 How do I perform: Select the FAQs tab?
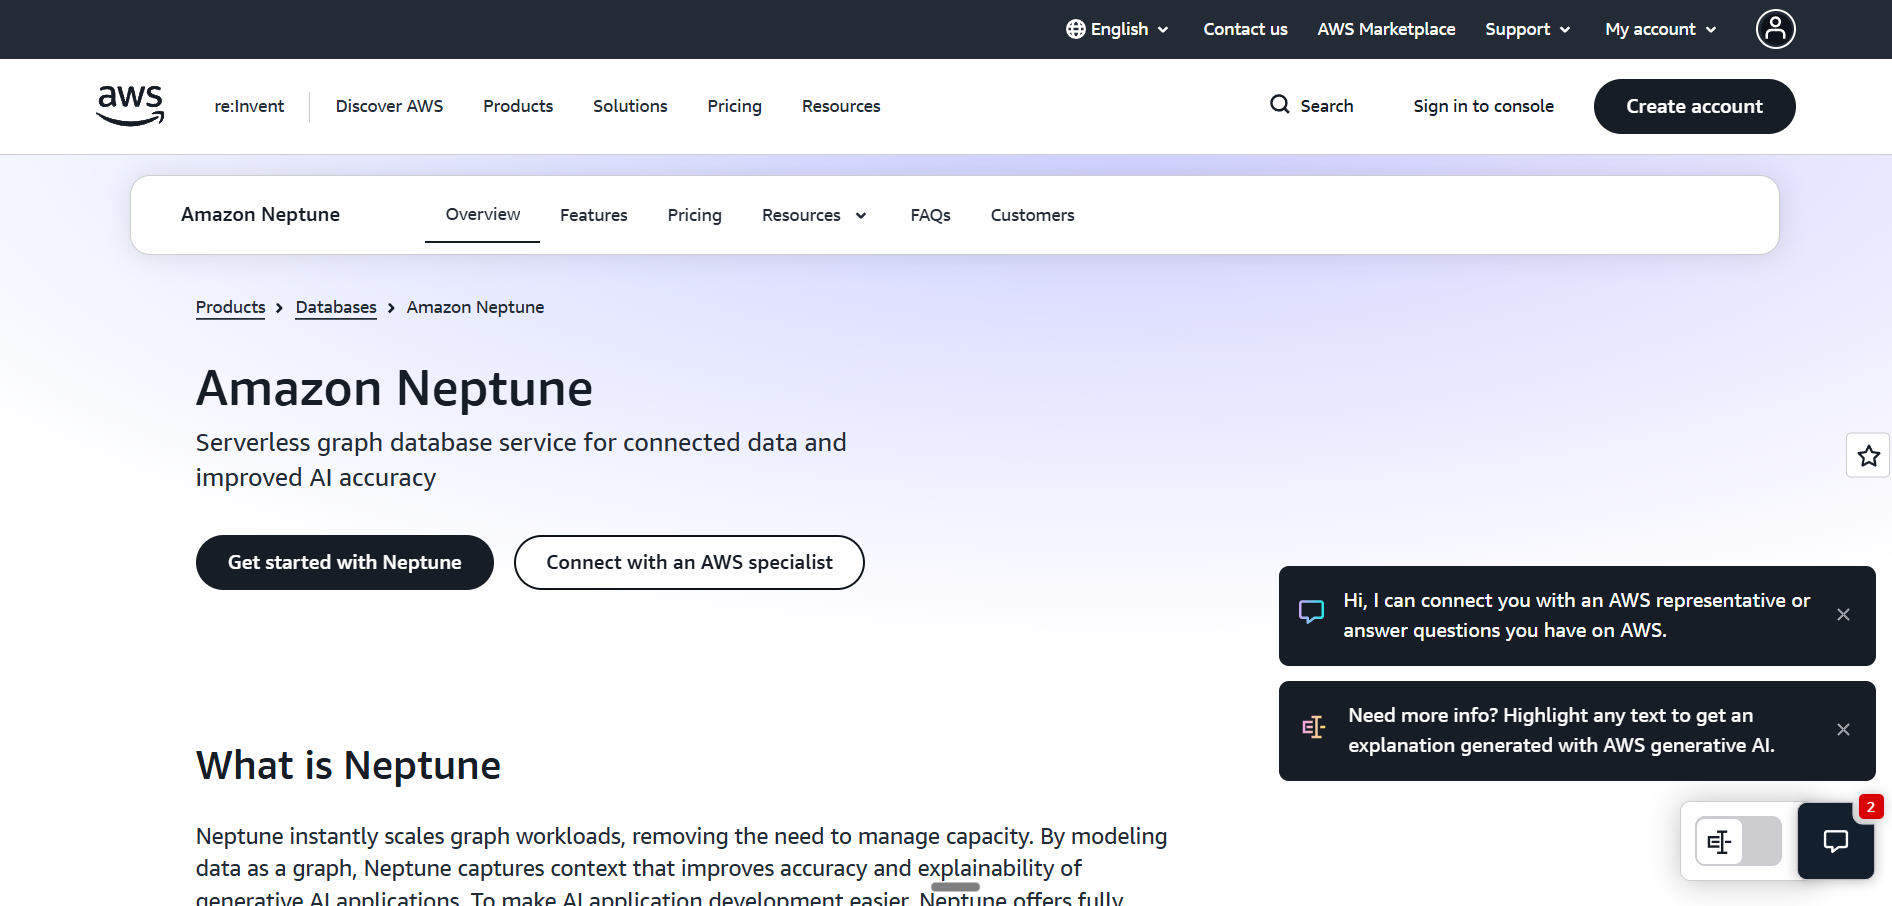click(930, 215)
